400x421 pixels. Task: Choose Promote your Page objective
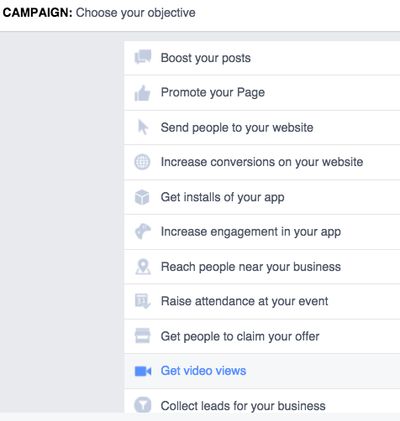click(262, 93)
